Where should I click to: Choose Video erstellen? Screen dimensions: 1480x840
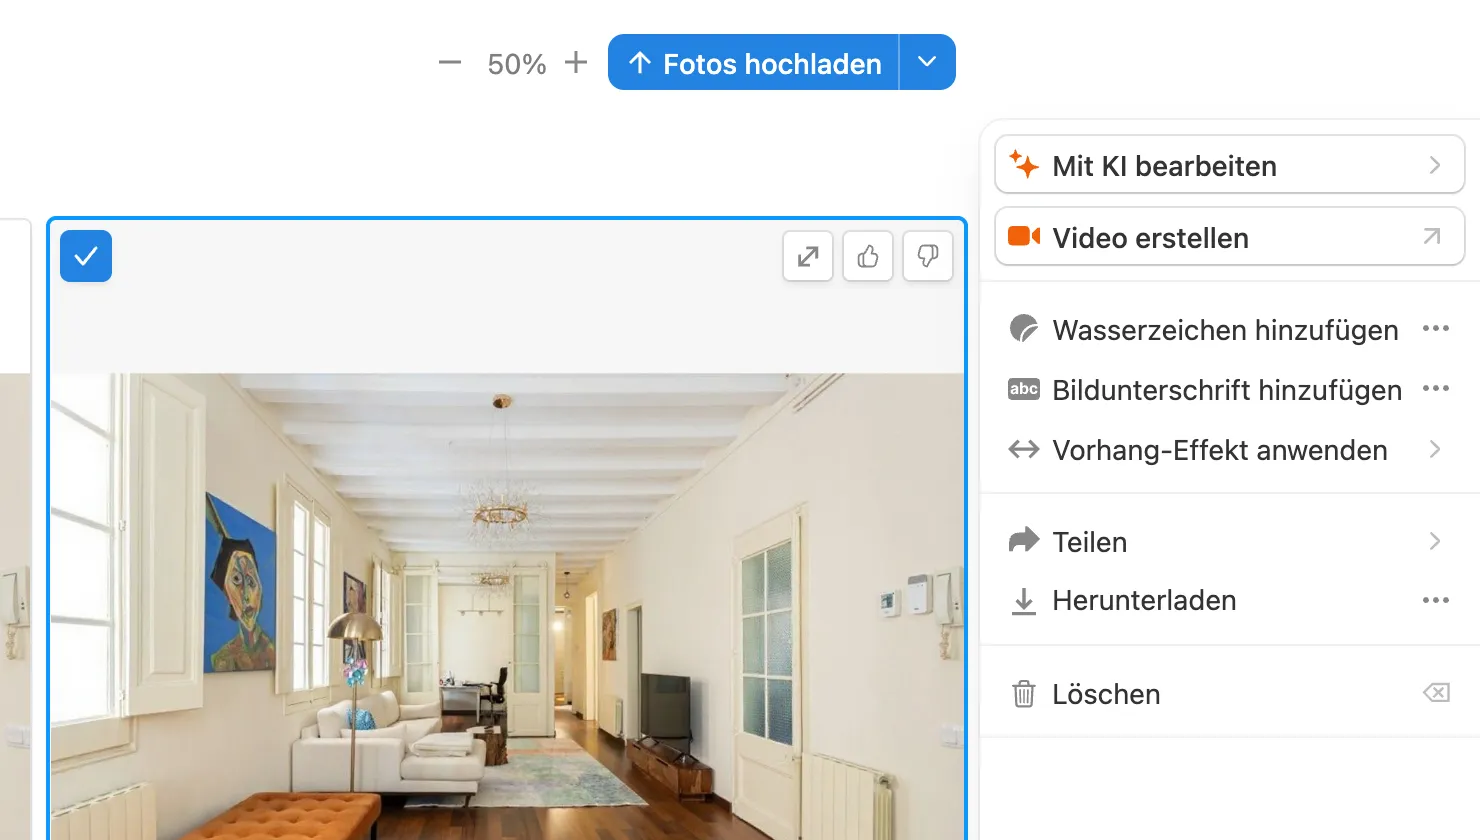pos(1230,237)
